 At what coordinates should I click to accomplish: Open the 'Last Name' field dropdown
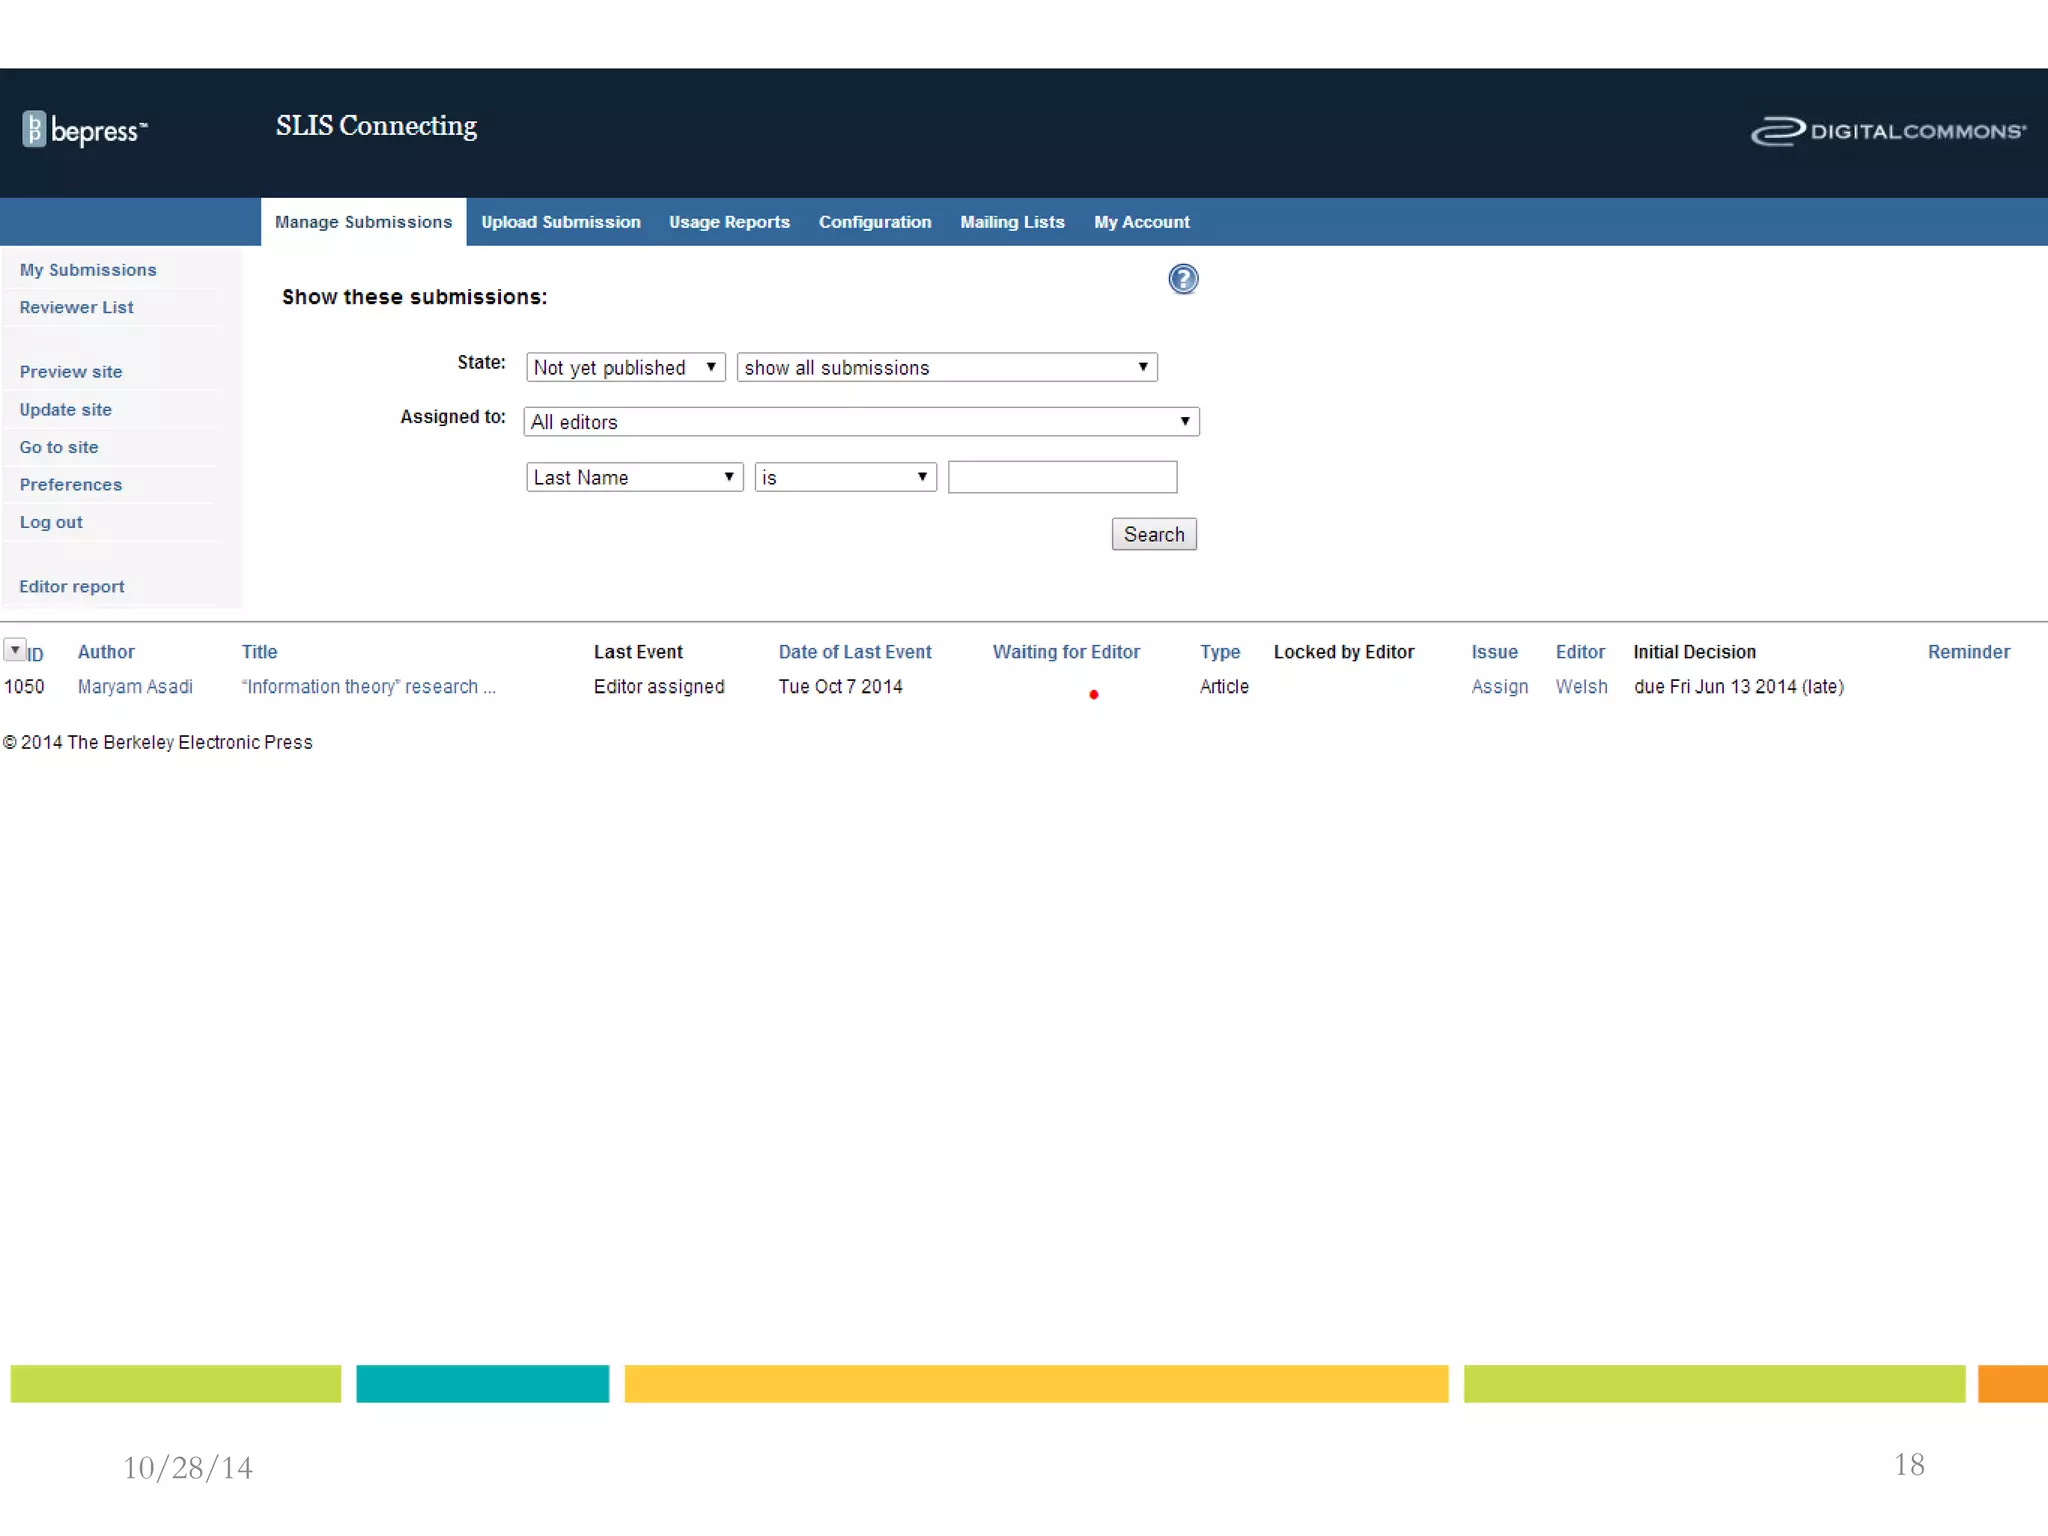634,477
